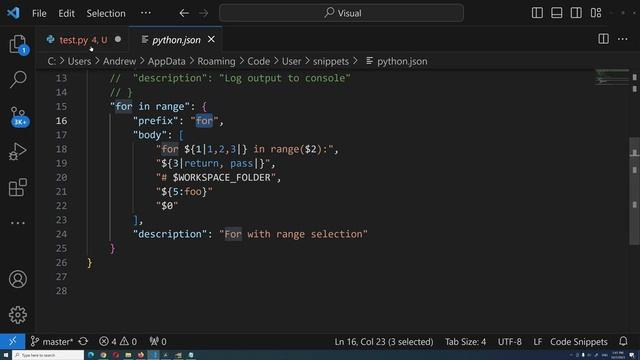The width and height of the screenshot is (640, 360).
Task: Open the Search view in activity bar
Action: (x=18, y=79)
